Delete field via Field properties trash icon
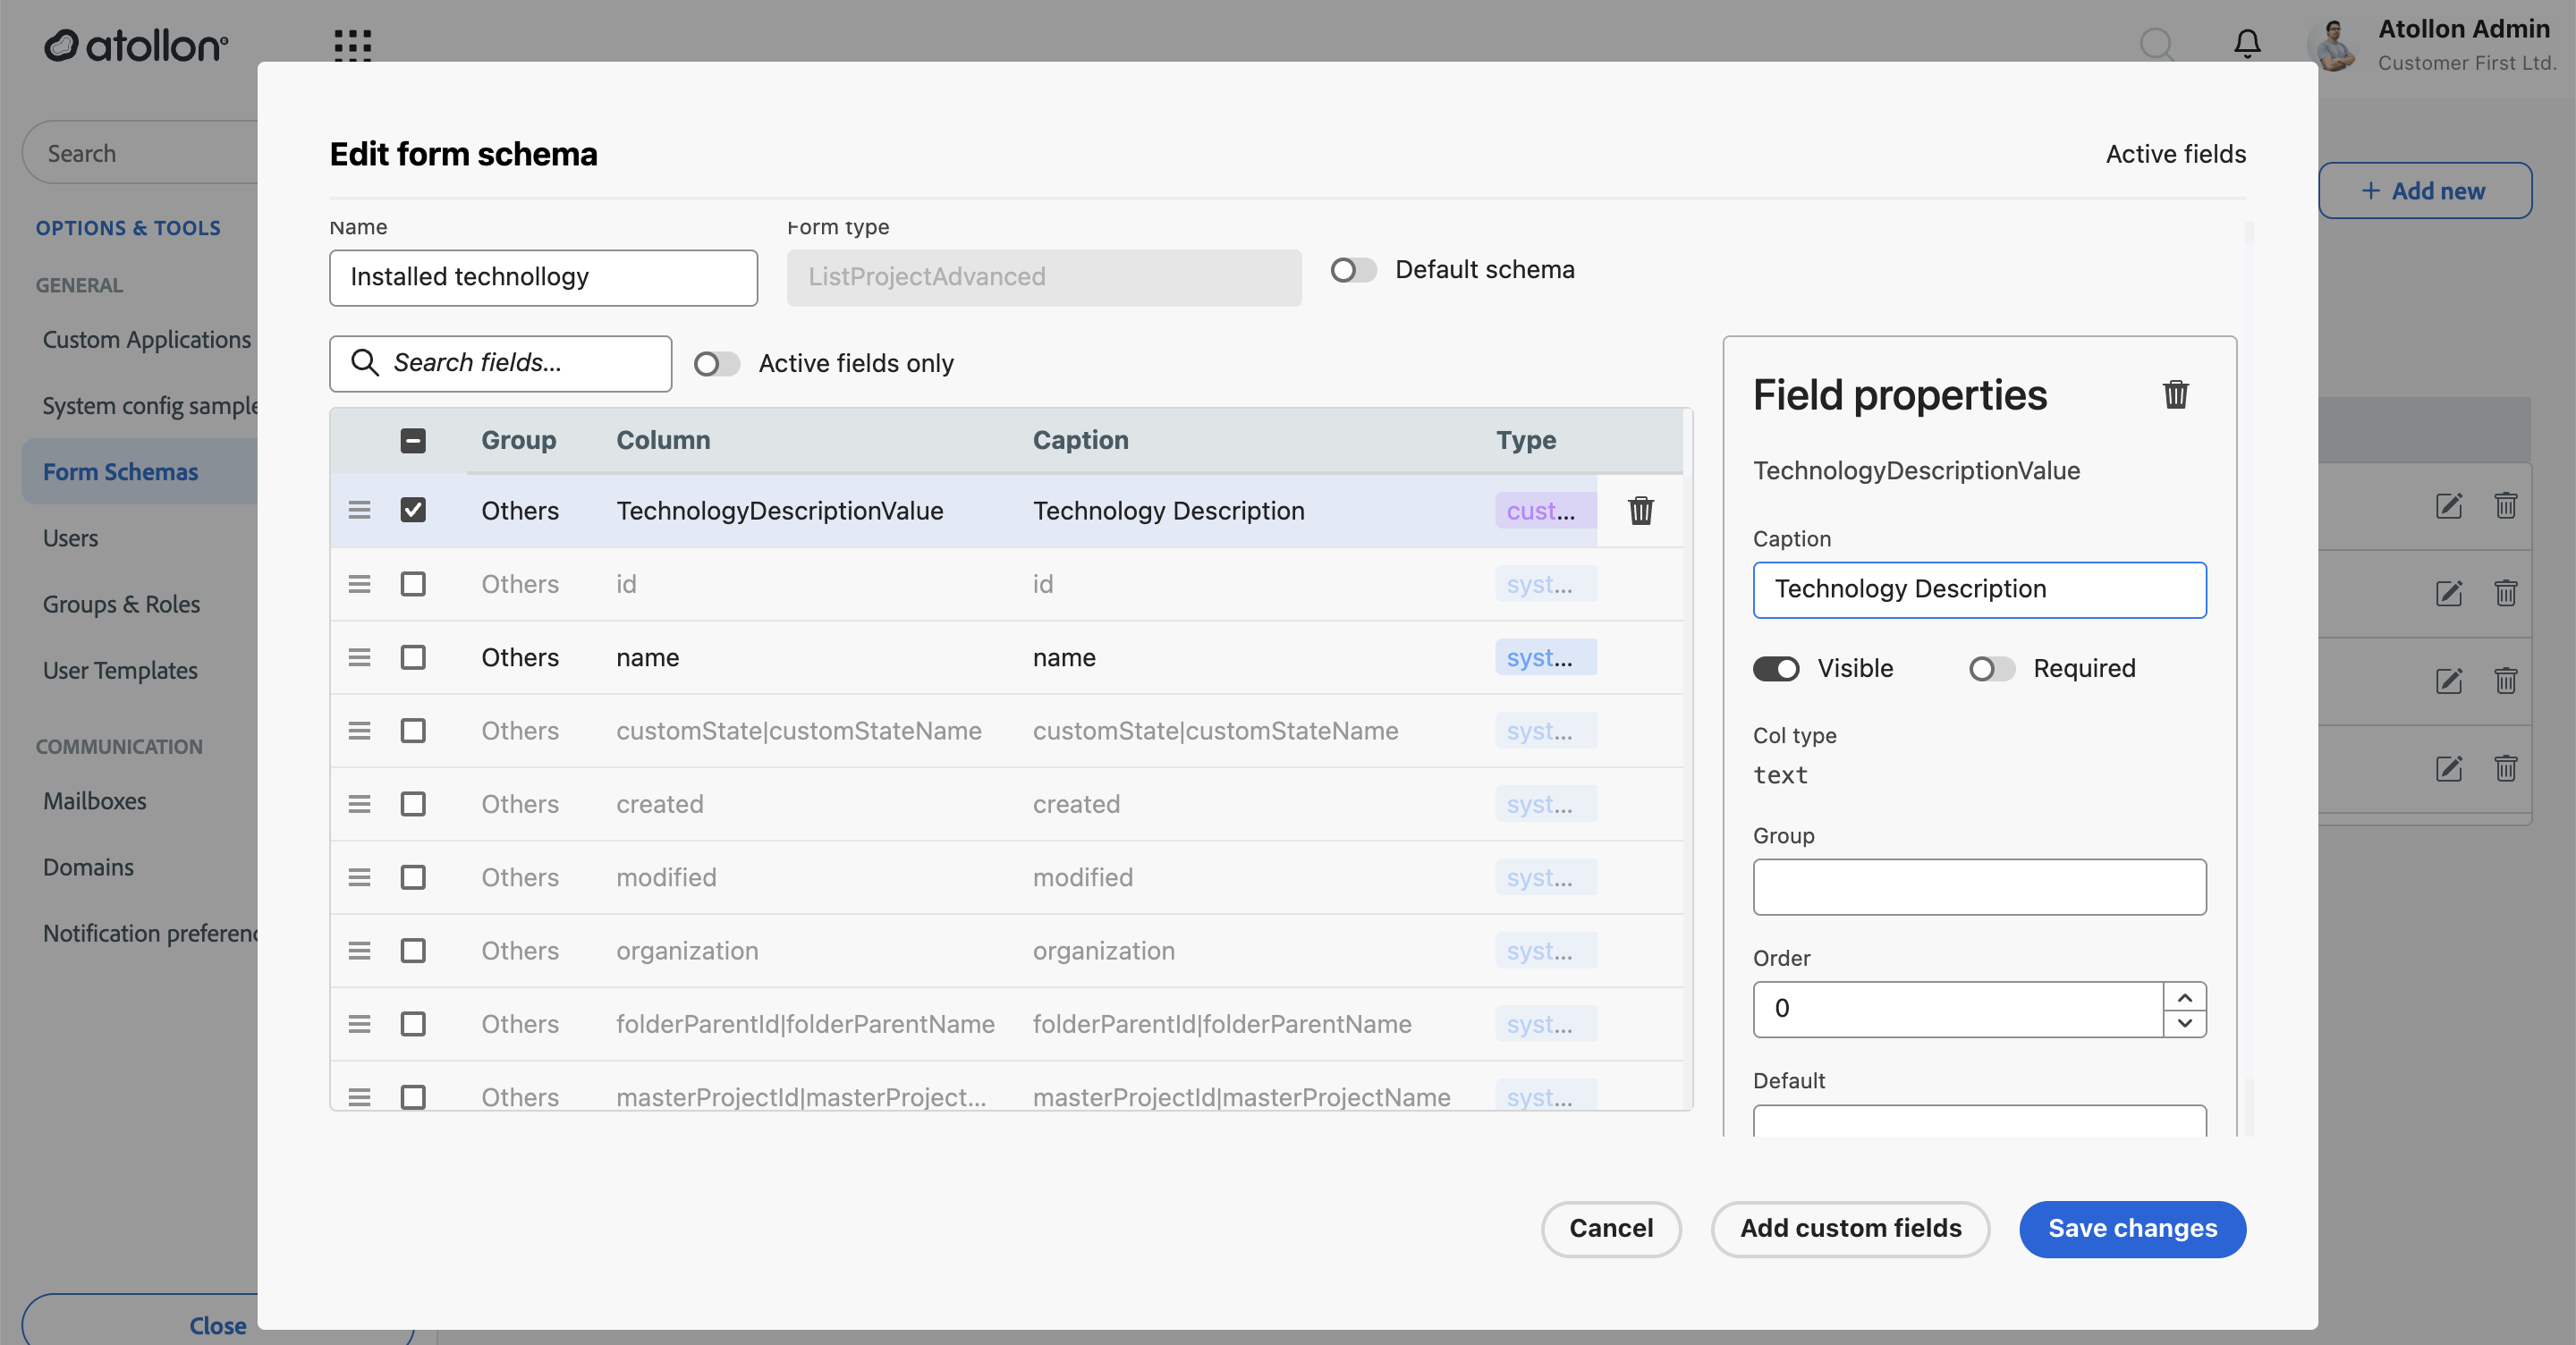The image size is (2576, 1345). 2176,394
